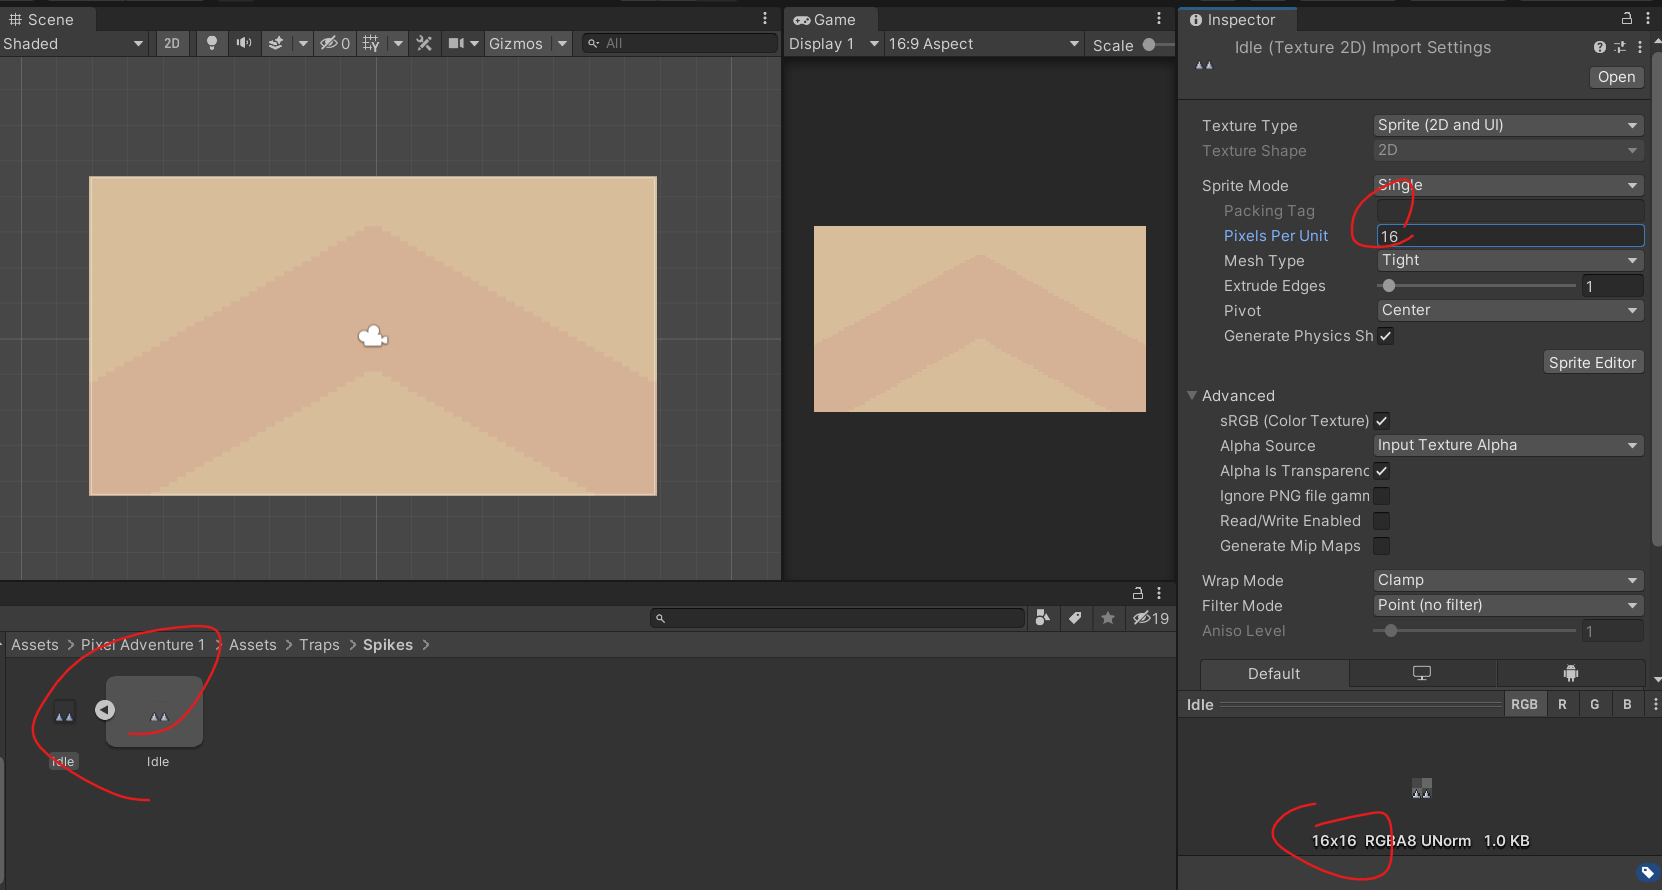The height and width of the screenshot is (890, 1662).
Task: Enable the Read/Write Enabled checkbox
Action: pyautogui.click(x=1382, y=521)
